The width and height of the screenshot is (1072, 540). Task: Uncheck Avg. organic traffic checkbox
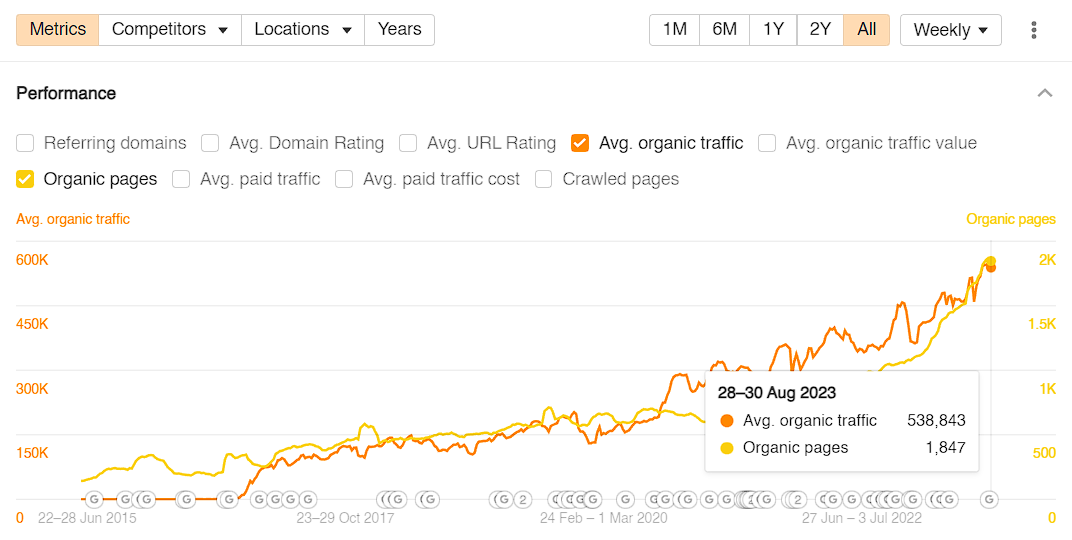[580, 143]
